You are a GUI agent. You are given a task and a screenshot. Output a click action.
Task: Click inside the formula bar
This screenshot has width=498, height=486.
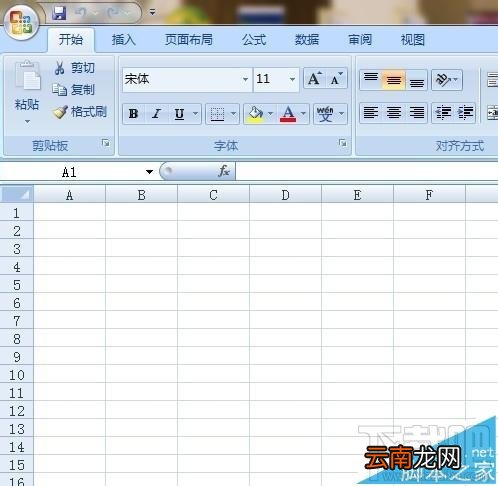pos(367,171)
